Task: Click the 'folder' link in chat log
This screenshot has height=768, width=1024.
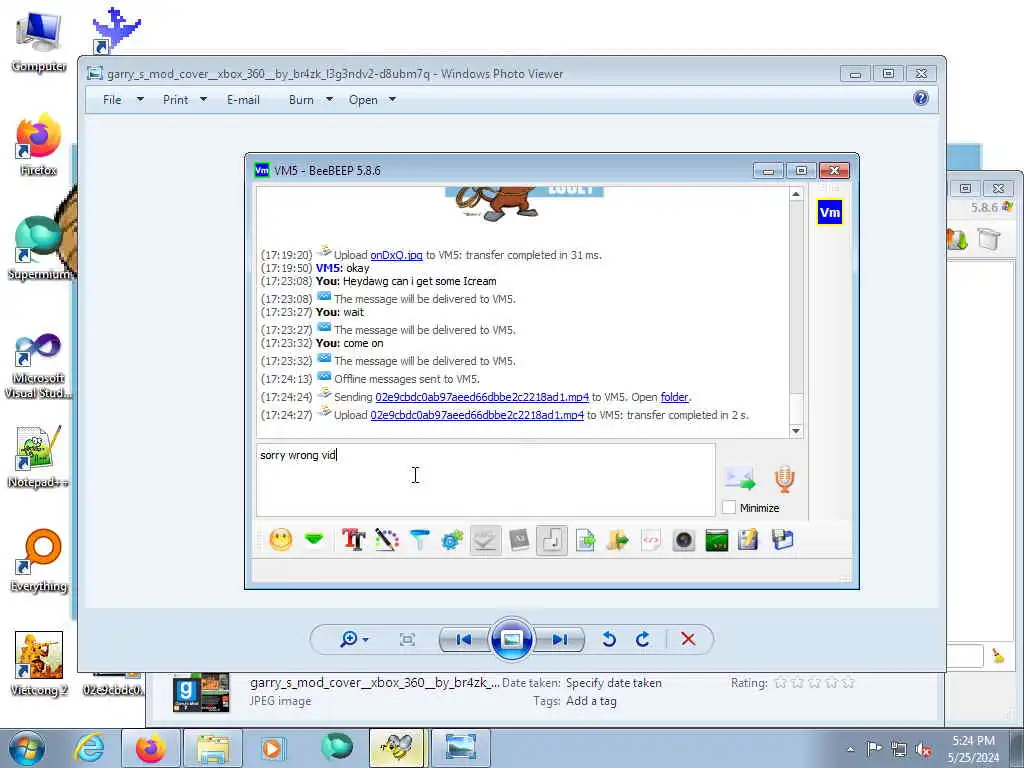Action: click(x=674, y=397)
